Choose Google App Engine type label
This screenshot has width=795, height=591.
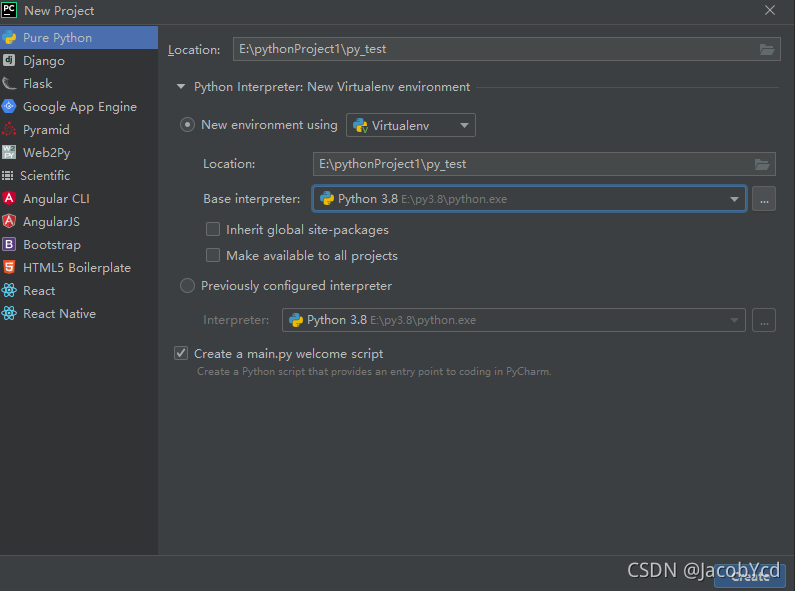click(80, 107)
